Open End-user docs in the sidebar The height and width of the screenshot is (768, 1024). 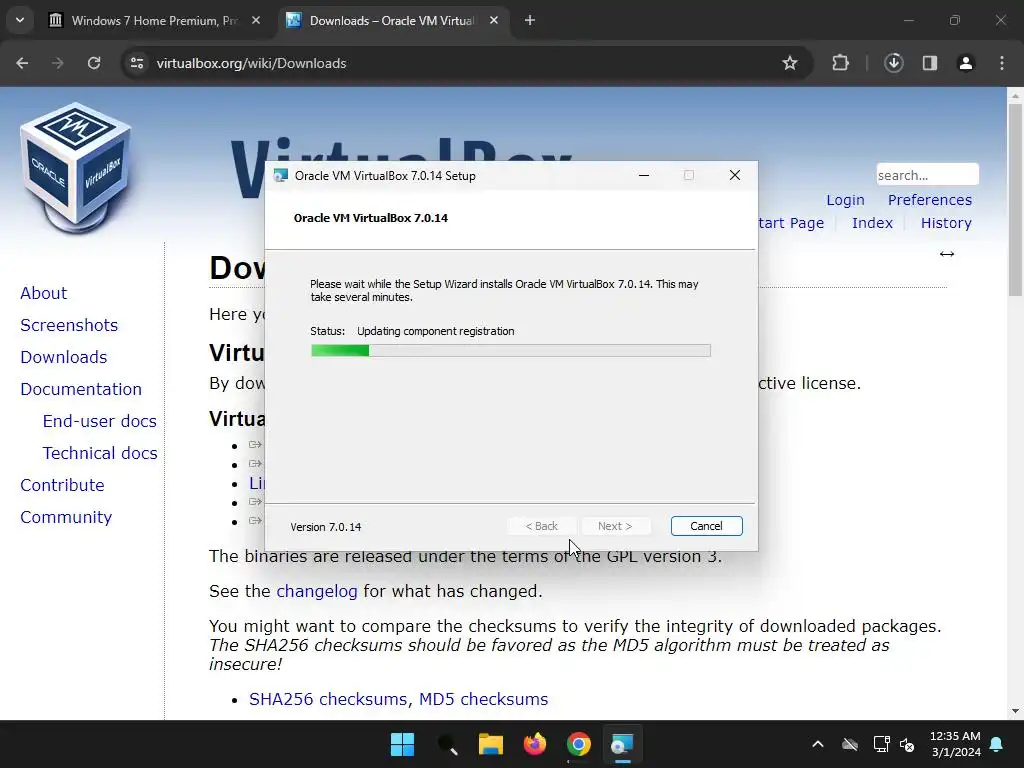coord(99,421)
